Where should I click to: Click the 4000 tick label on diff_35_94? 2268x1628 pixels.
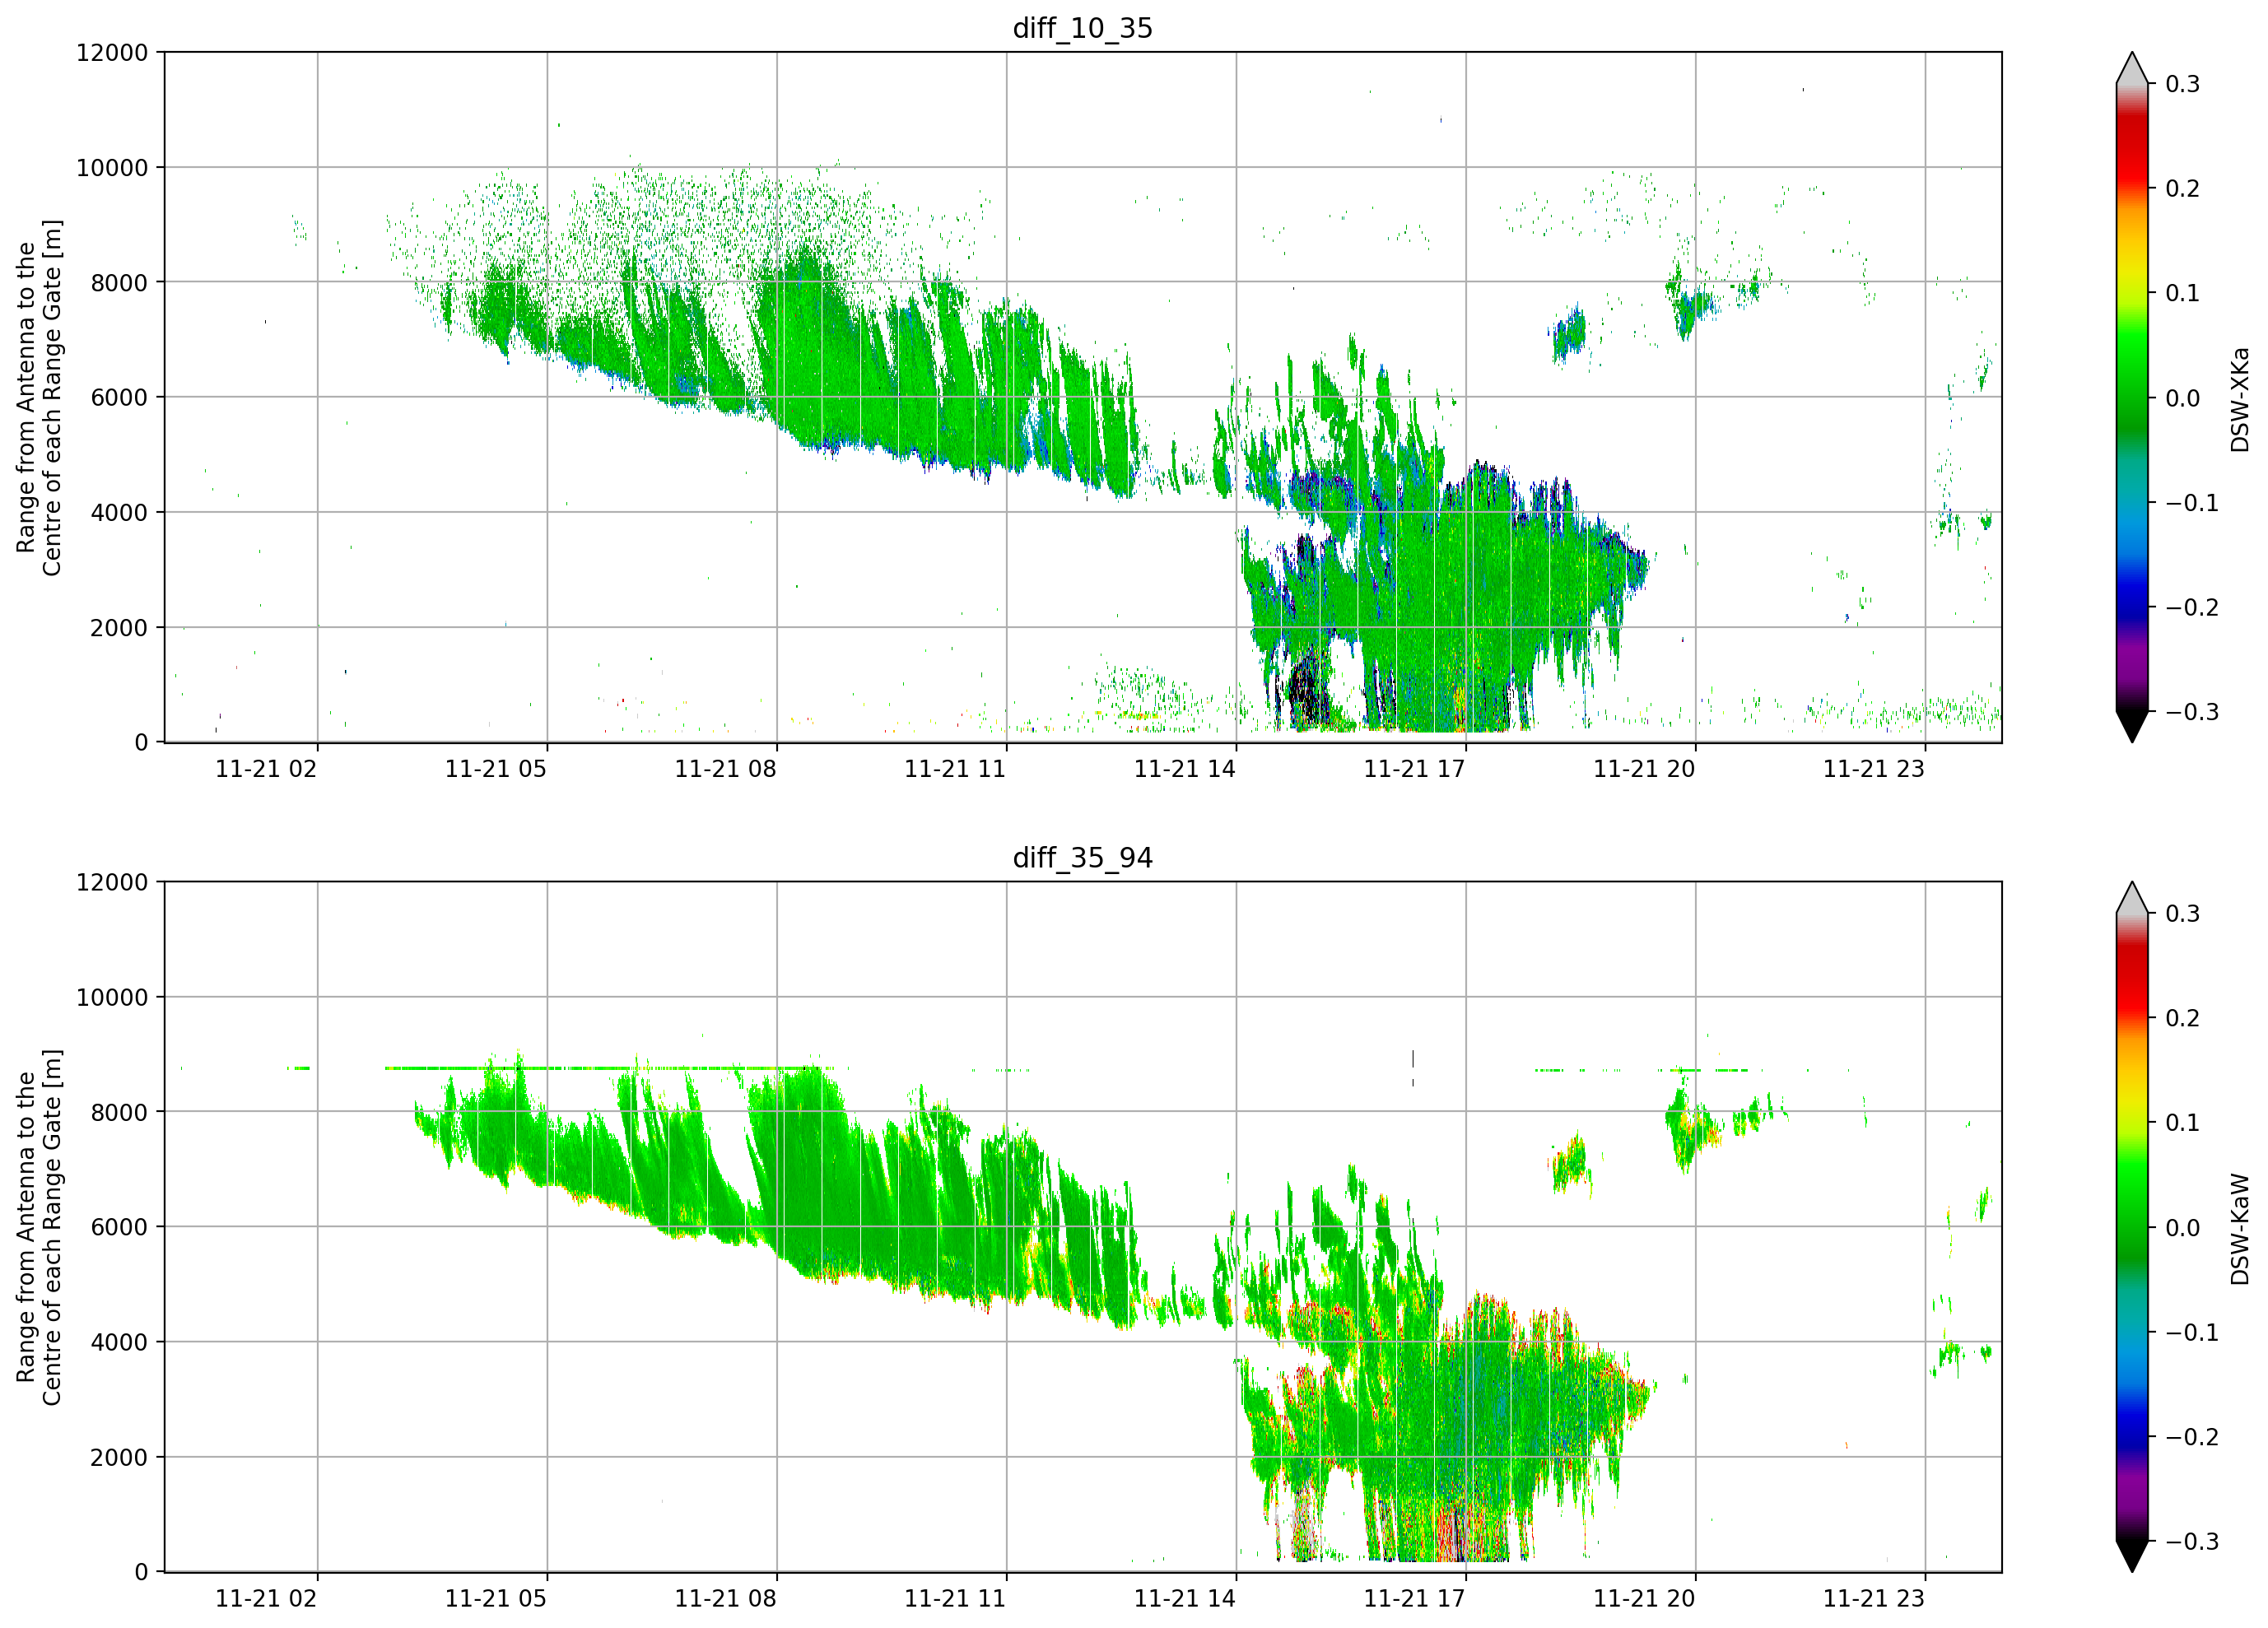119,1342
